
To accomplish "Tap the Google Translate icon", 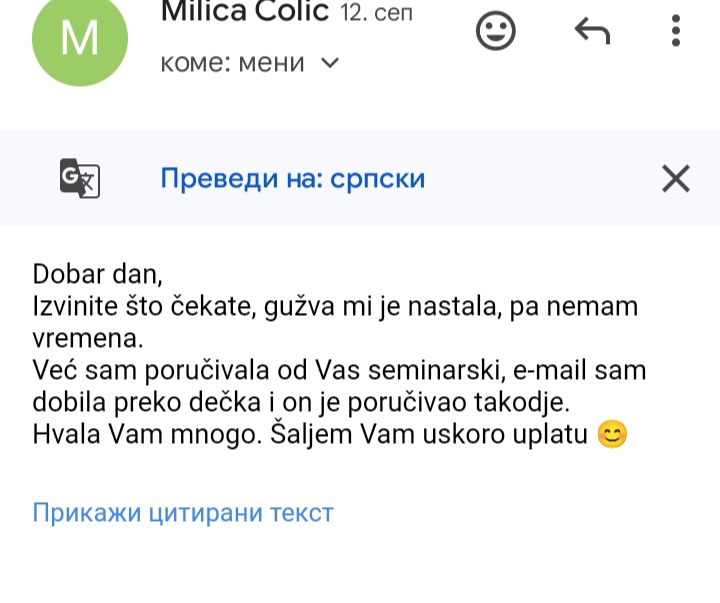I will [80, 179].
